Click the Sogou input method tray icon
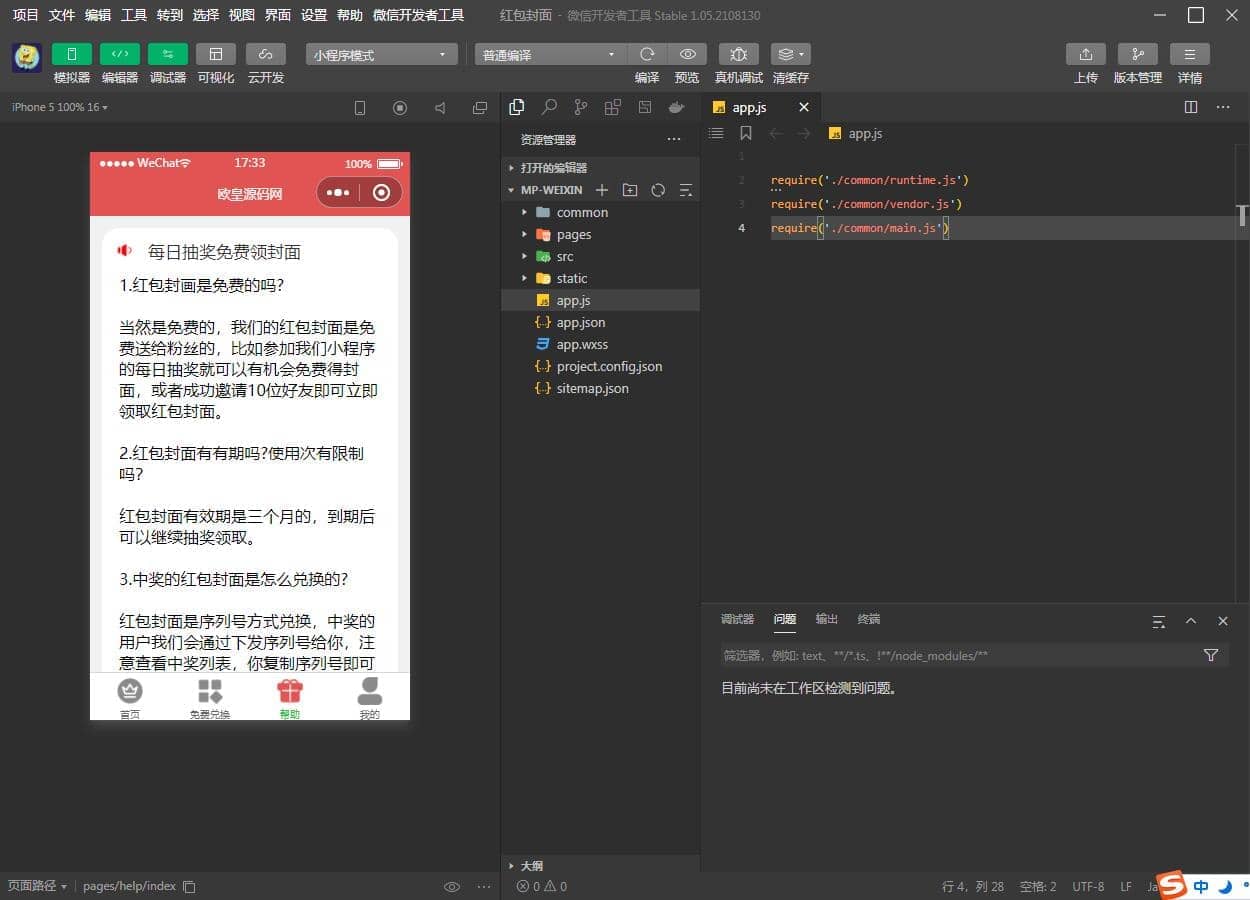The image size is (1250, 900). coord(1170,885)
